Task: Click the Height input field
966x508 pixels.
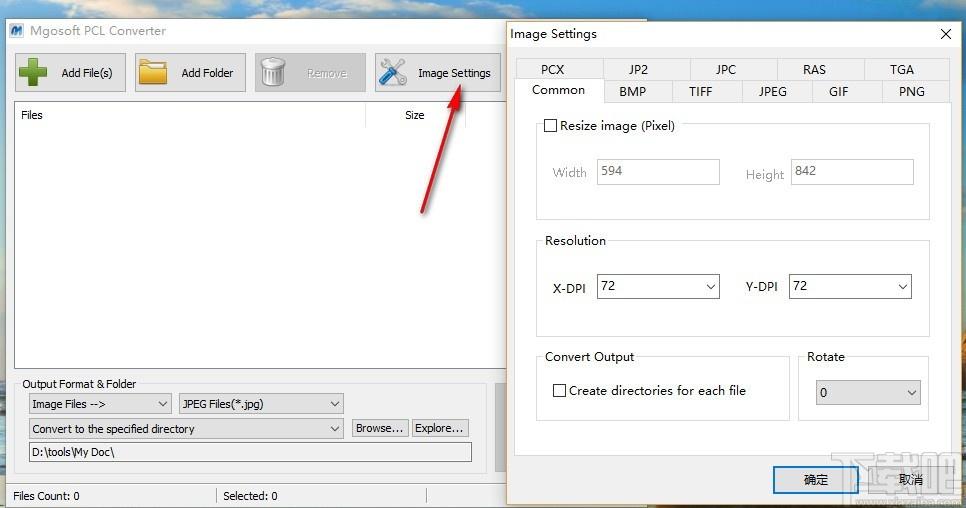Action: click(x=852, y=172)
